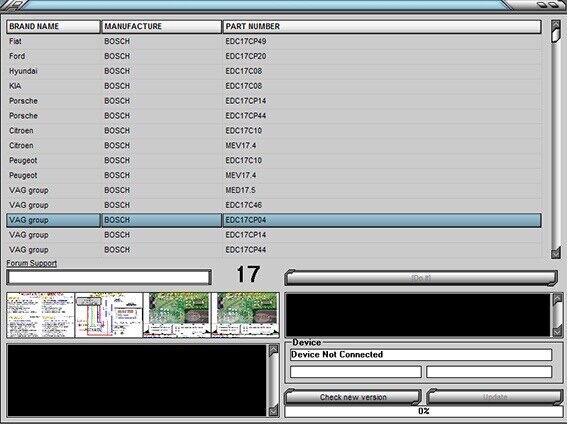Sort by MANUFACTURE column header
The image size is (567, 424).
point(162,26)
